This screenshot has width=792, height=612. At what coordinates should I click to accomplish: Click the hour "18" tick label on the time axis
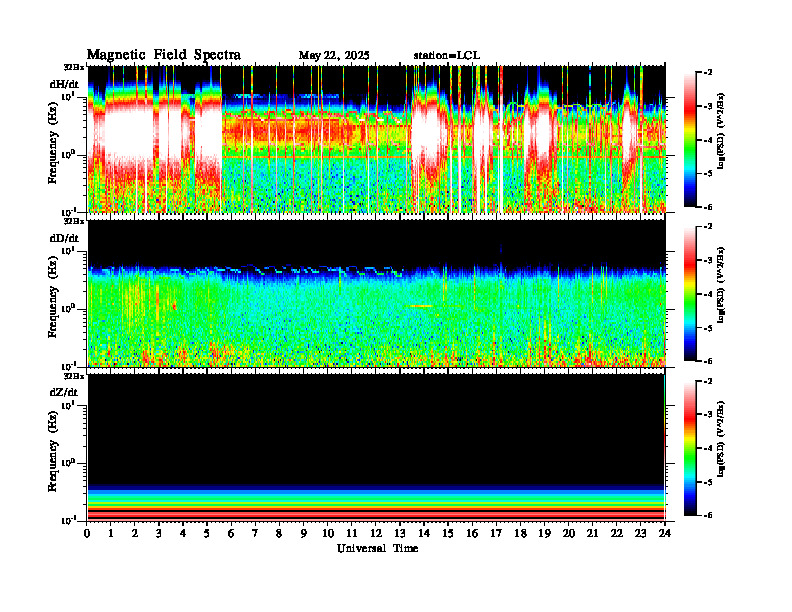tap(521, 533)
